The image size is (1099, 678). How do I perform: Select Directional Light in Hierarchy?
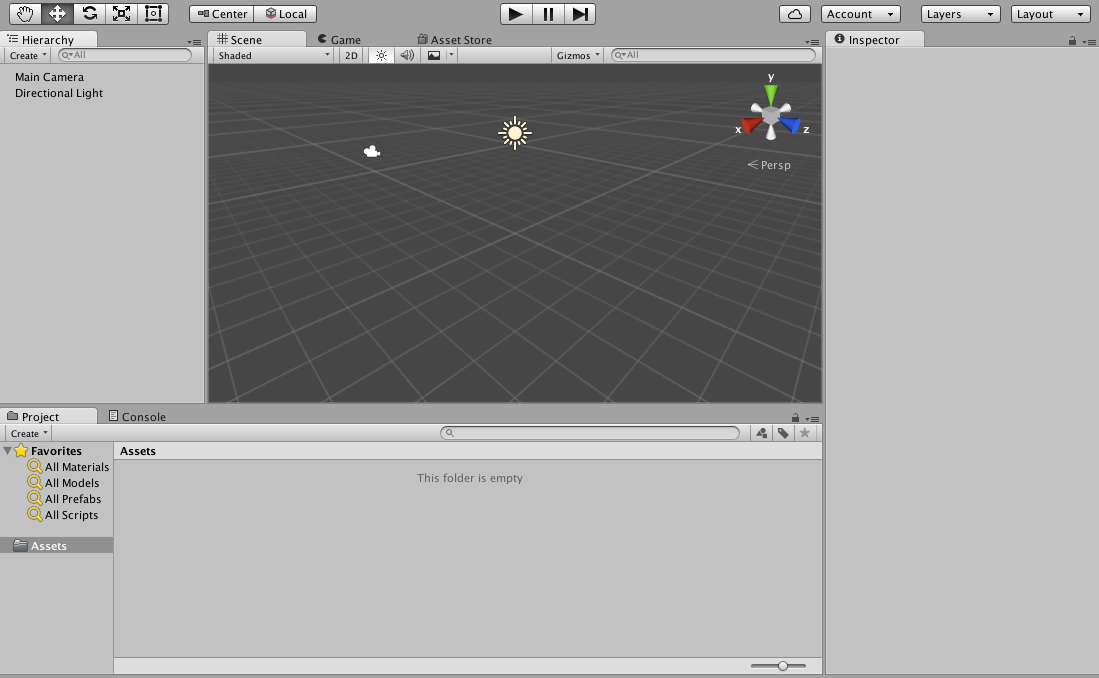59,93
